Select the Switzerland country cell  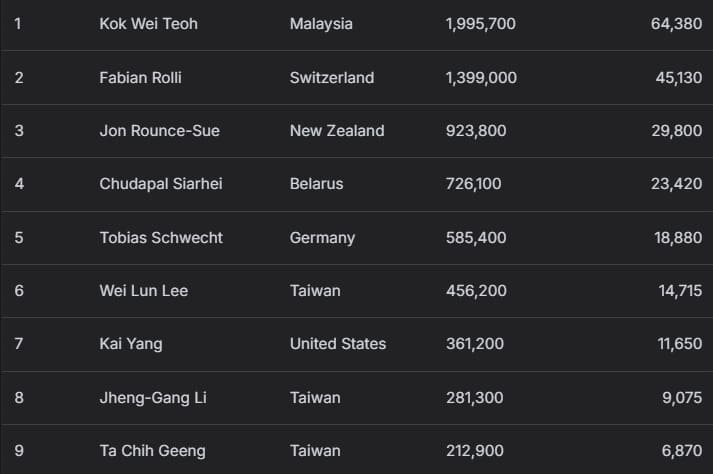[332, 77]
